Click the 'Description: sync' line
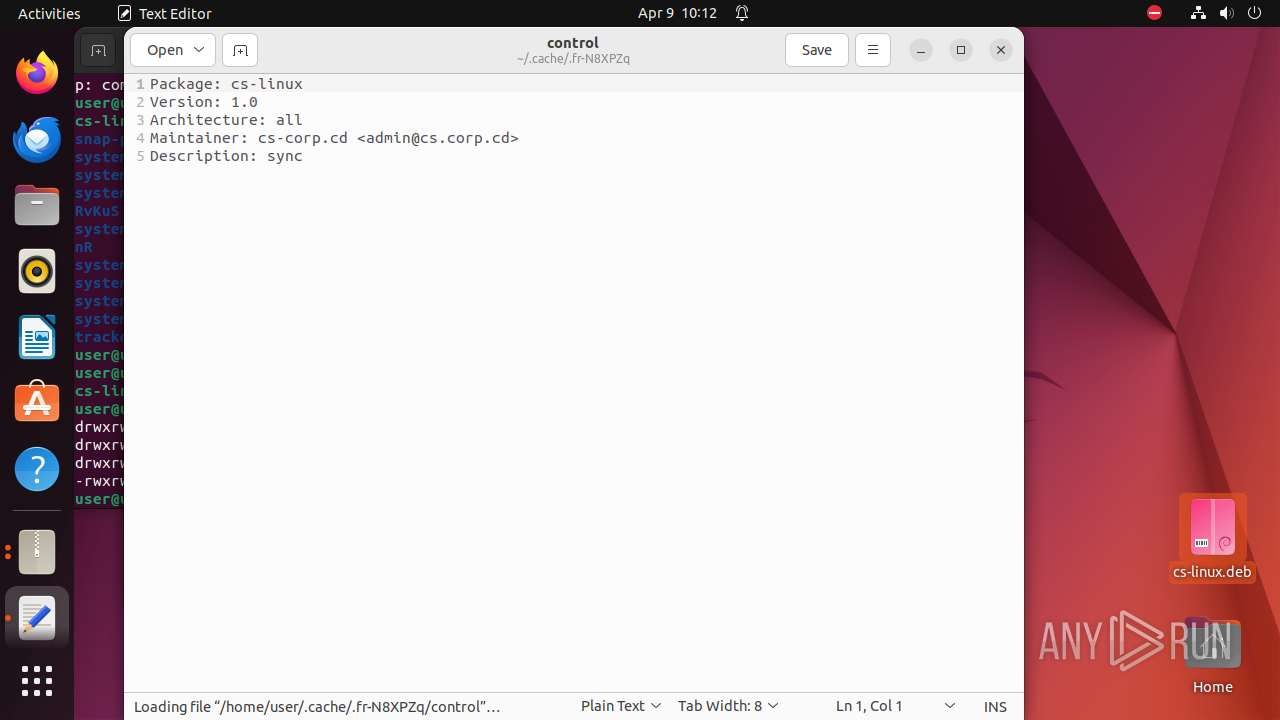The width and height of the screenshot is (1280, 720). point(226,156)
